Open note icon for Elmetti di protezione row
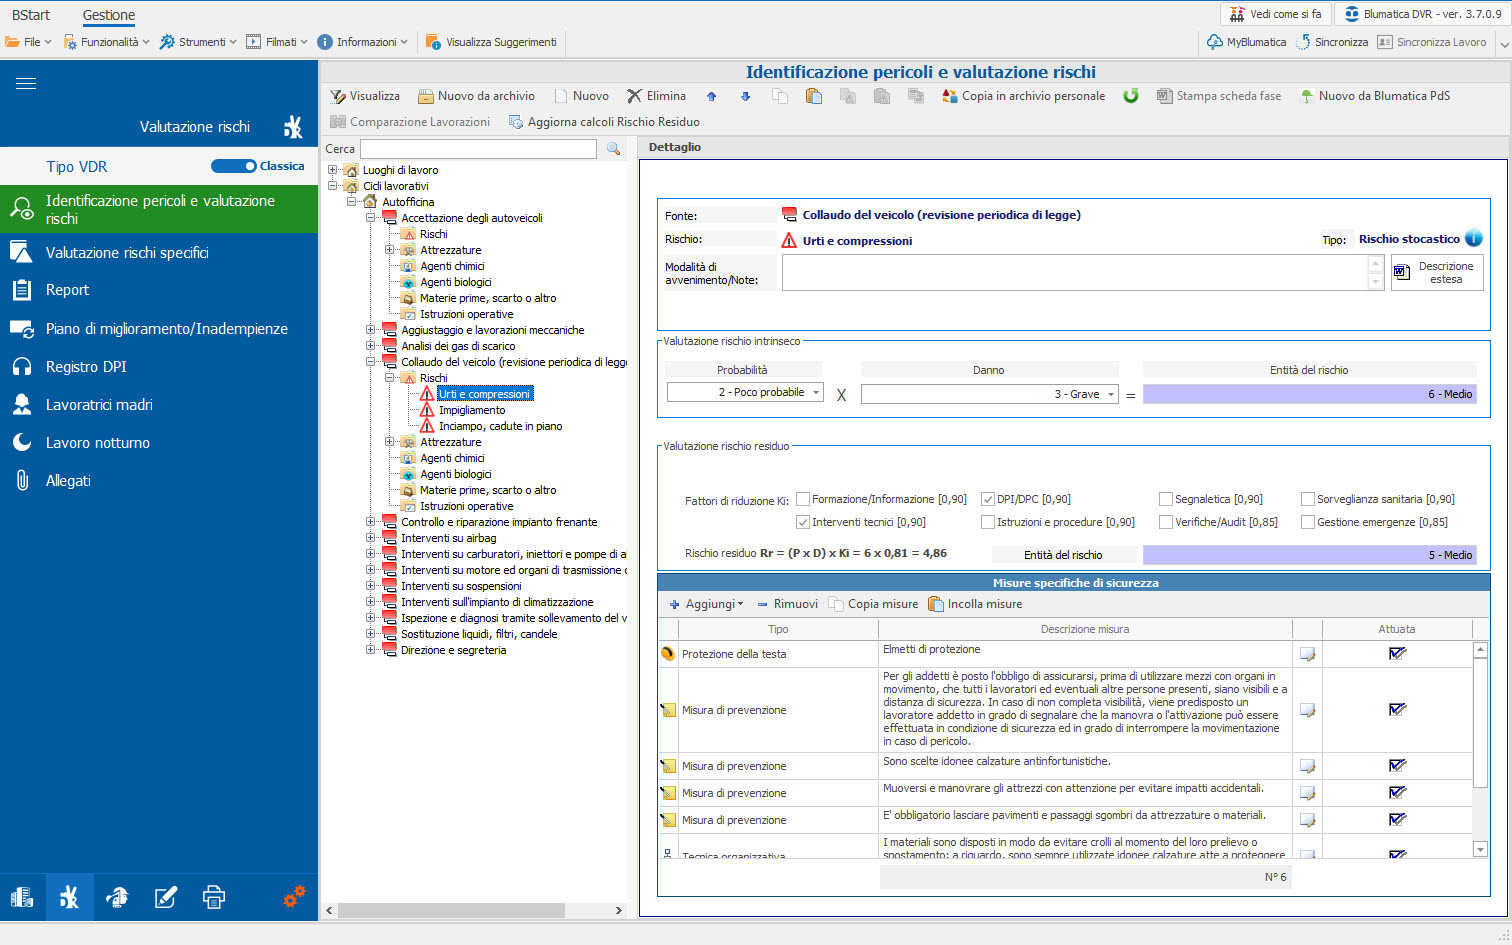This screenshot has height=945, width=1512. pyautogui.click(x=1307, y=654)
